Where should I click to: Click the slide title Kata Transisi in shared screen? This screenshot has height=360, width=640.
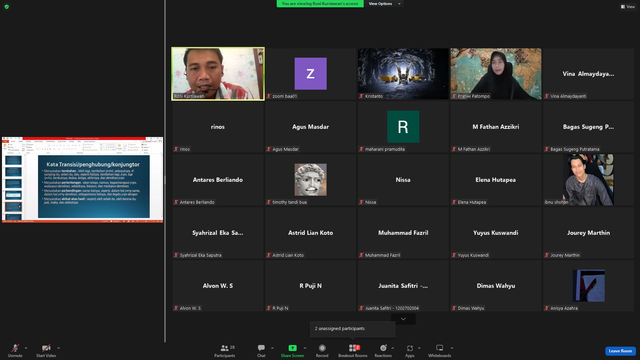click(x=93, y=164)
